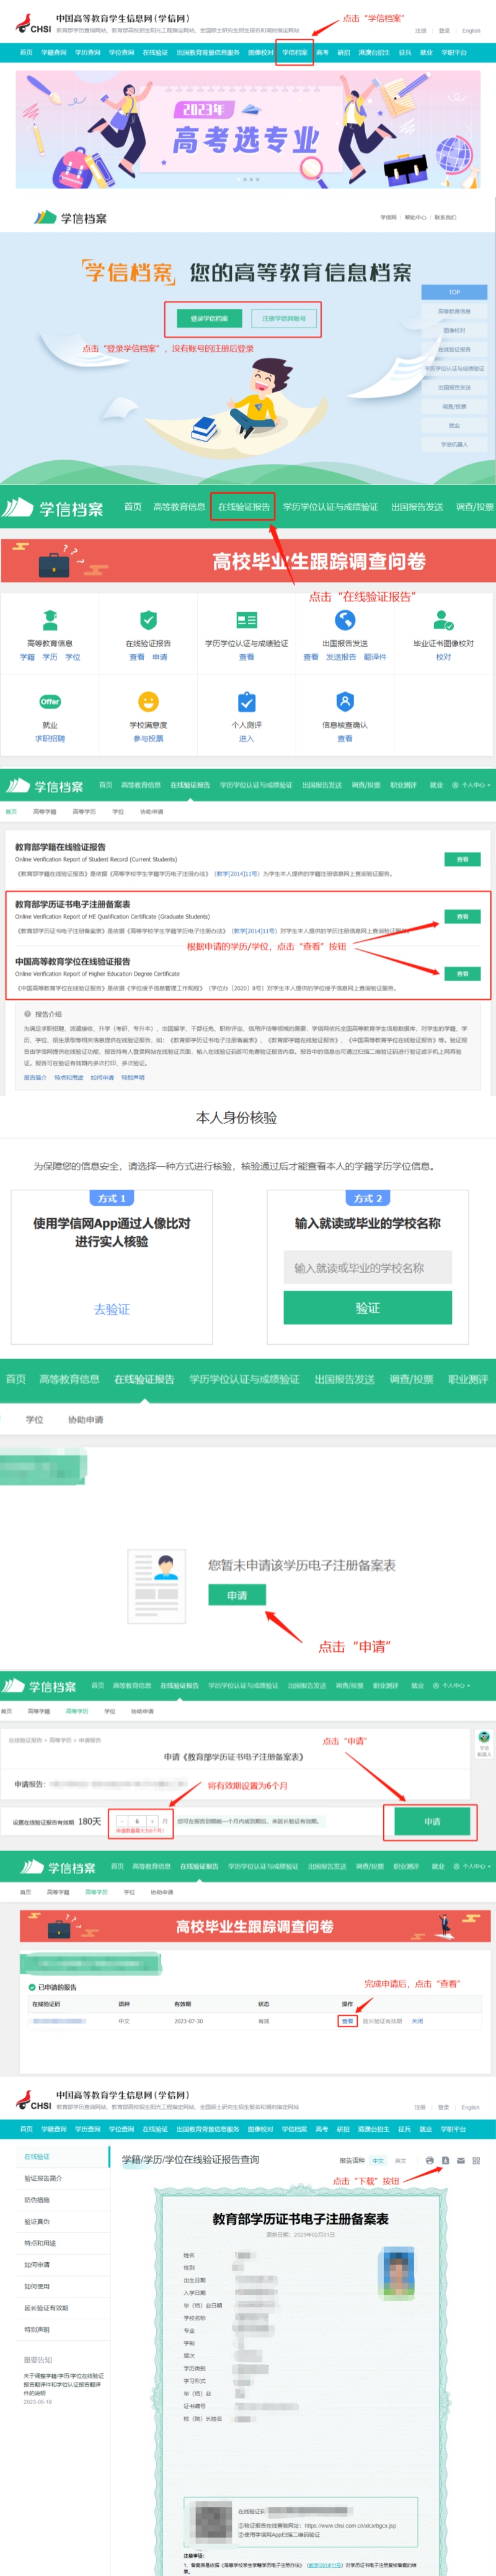Click TOP in the floating side menu

tap(454, 292)
